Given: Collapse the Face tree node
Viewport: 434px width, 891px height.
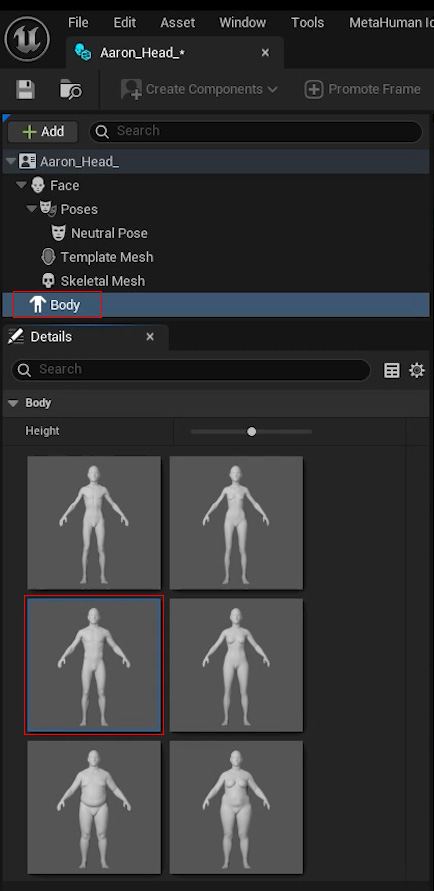Looking at the screenshot, I should (x=21, y=185).
